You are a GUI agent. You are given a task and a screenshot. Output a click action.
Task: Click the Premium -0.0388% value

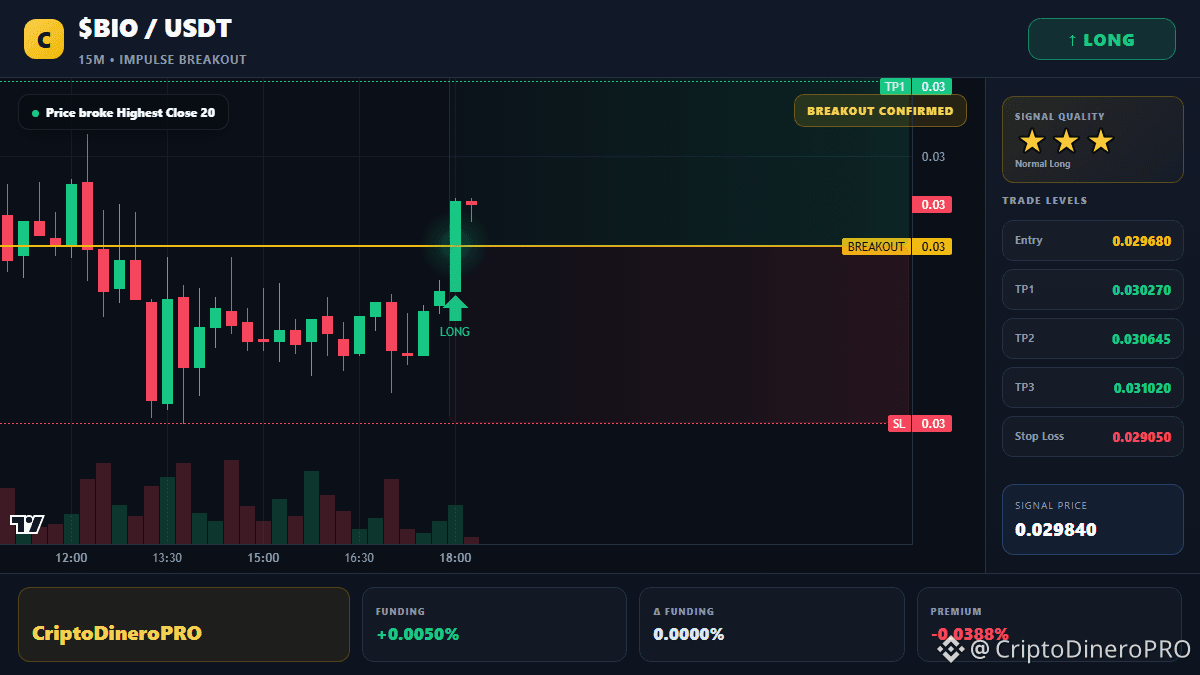(969, 634)
